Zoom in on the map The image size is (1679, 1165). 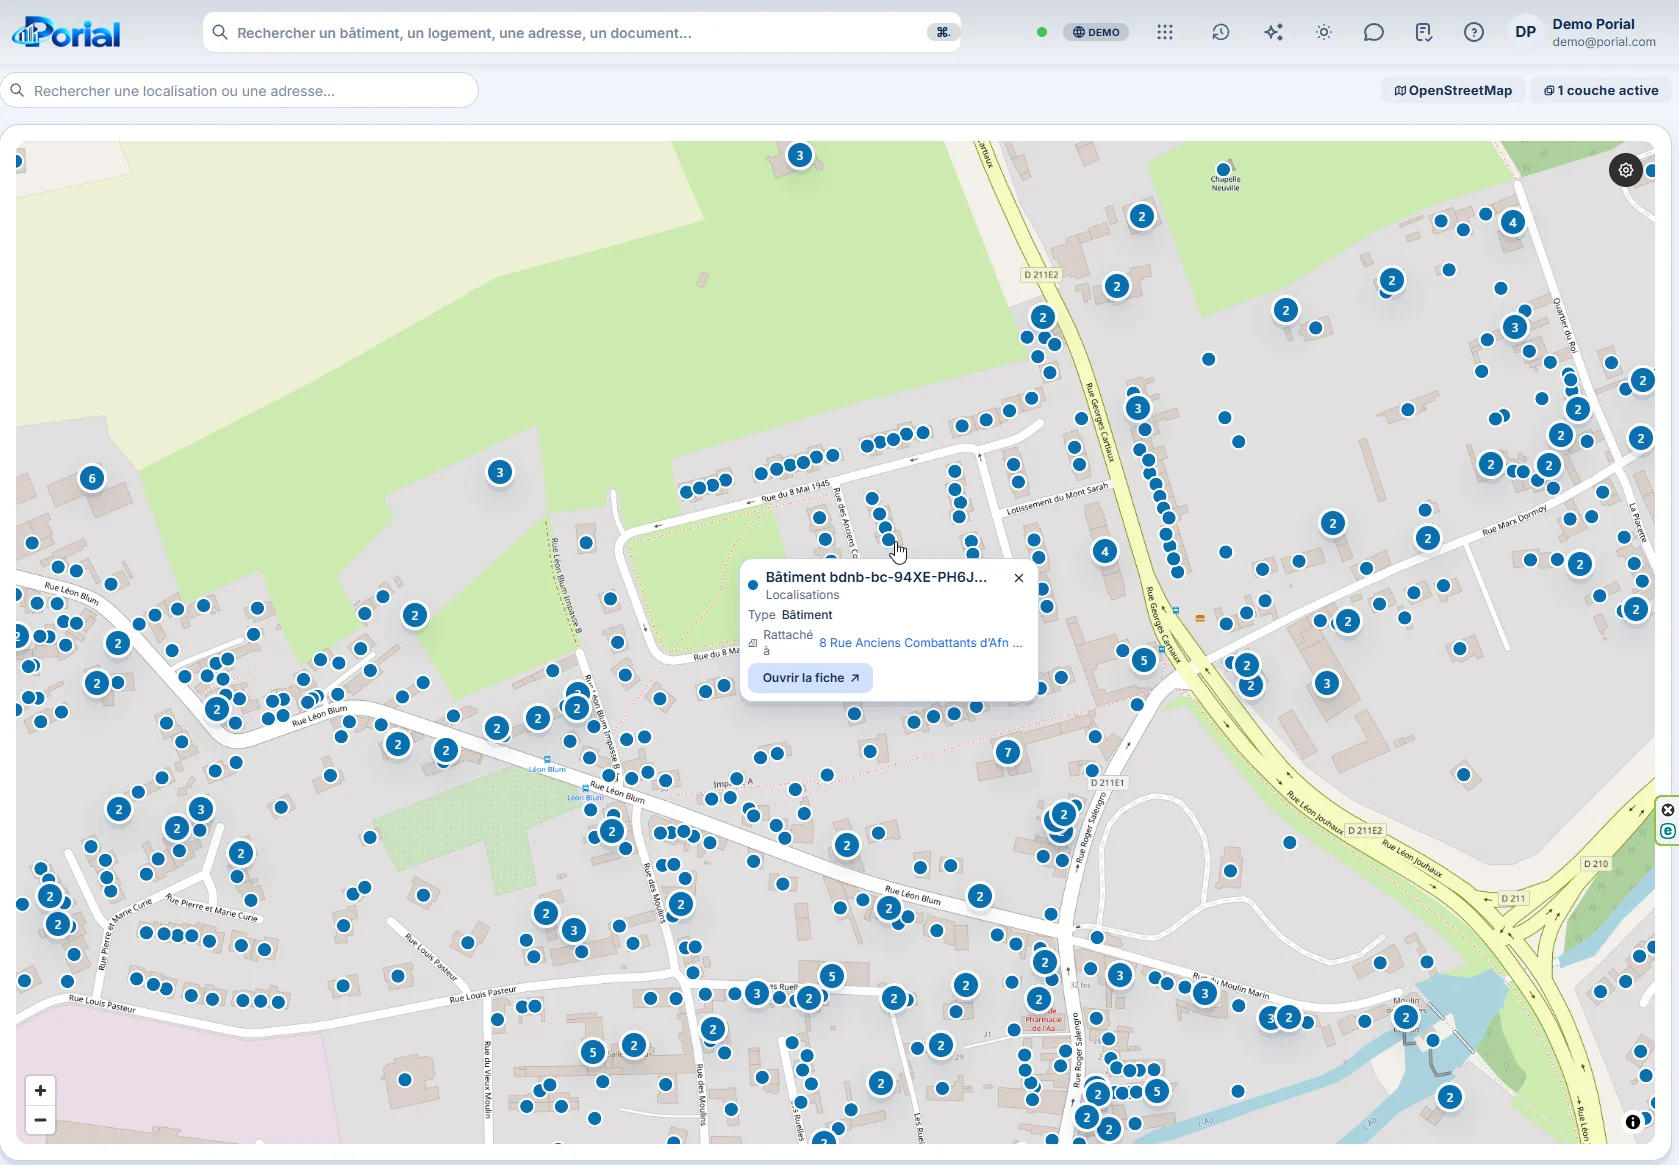(40, 1090)
